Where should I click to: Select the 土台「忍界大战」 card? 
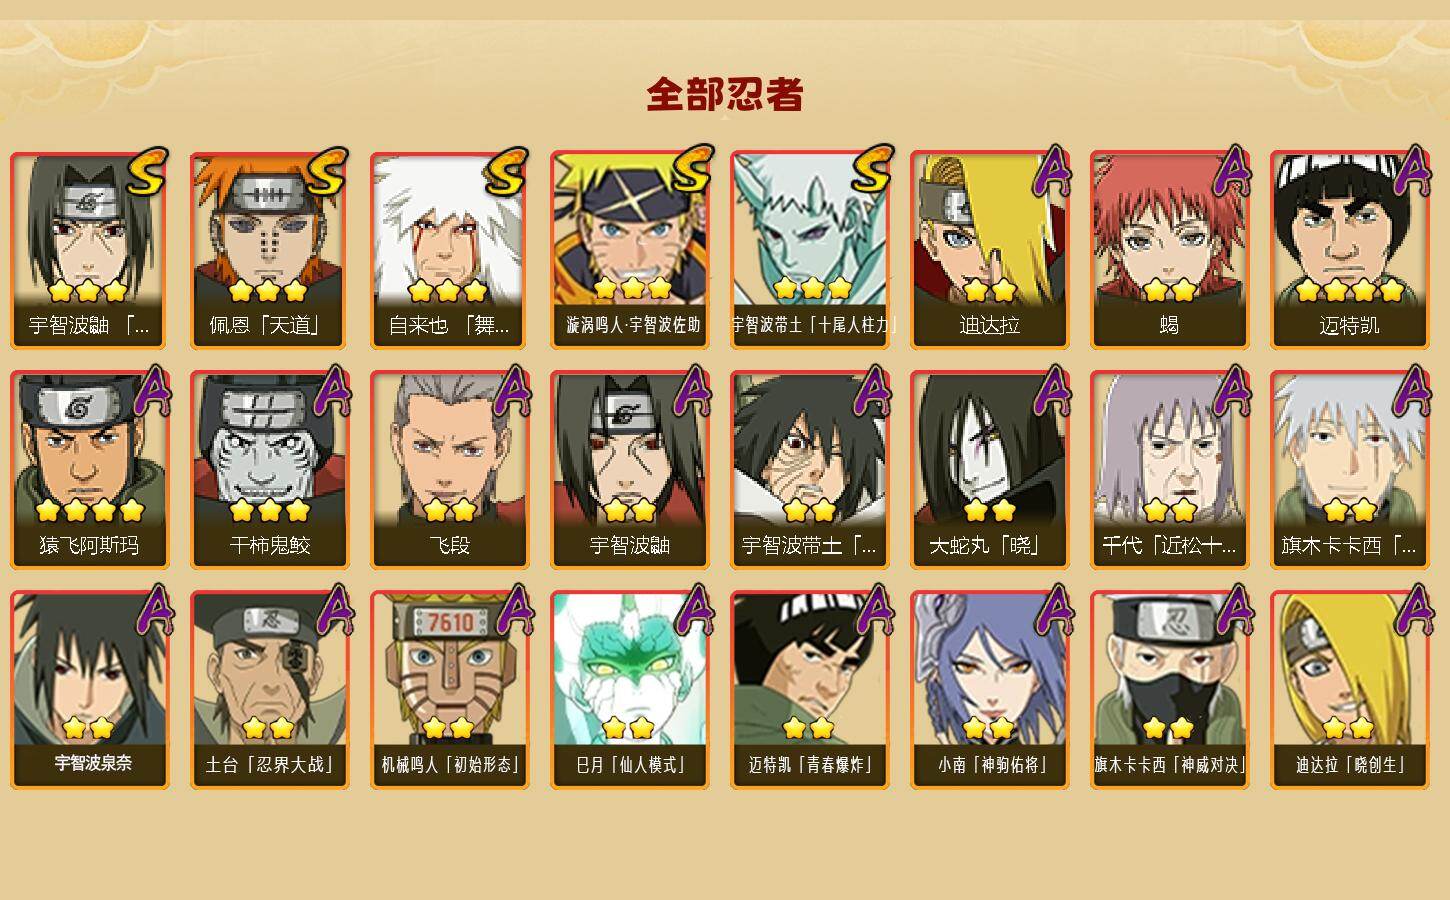tap(270, 690)
